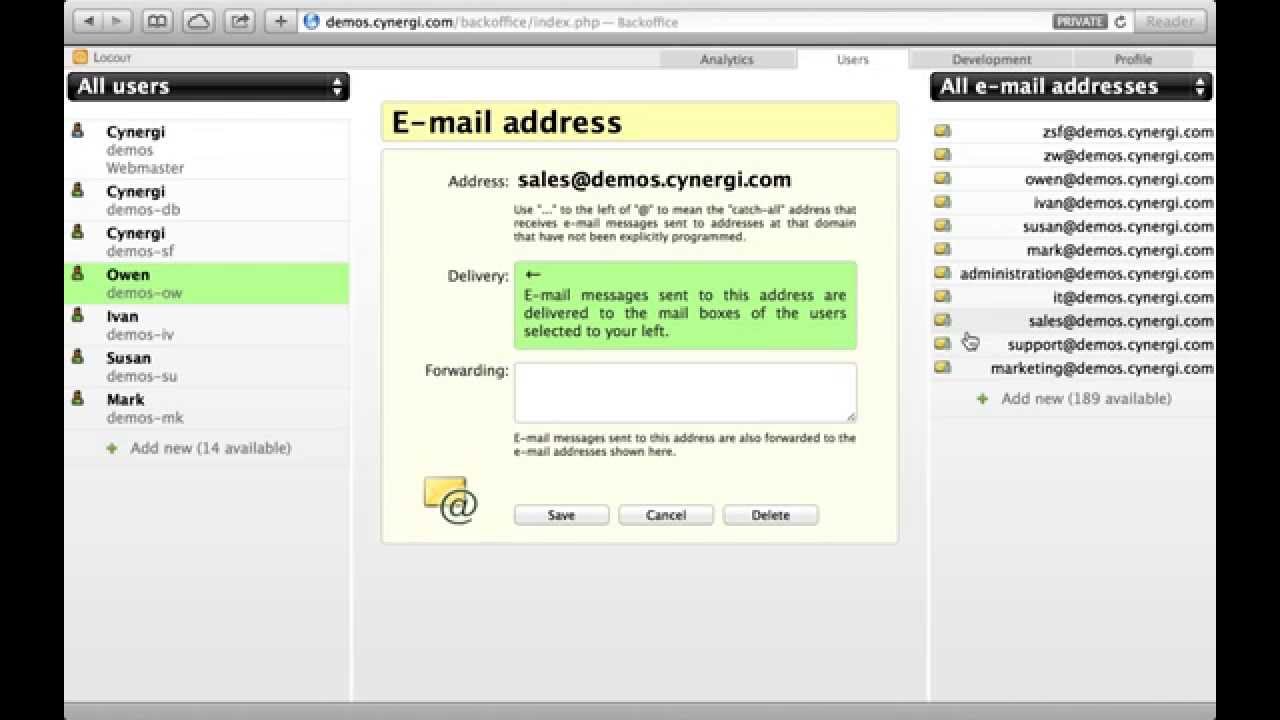1280x720 pixels.
Task: Click the sales@demos.cynergi.com address field
Action: pos(654,180)
